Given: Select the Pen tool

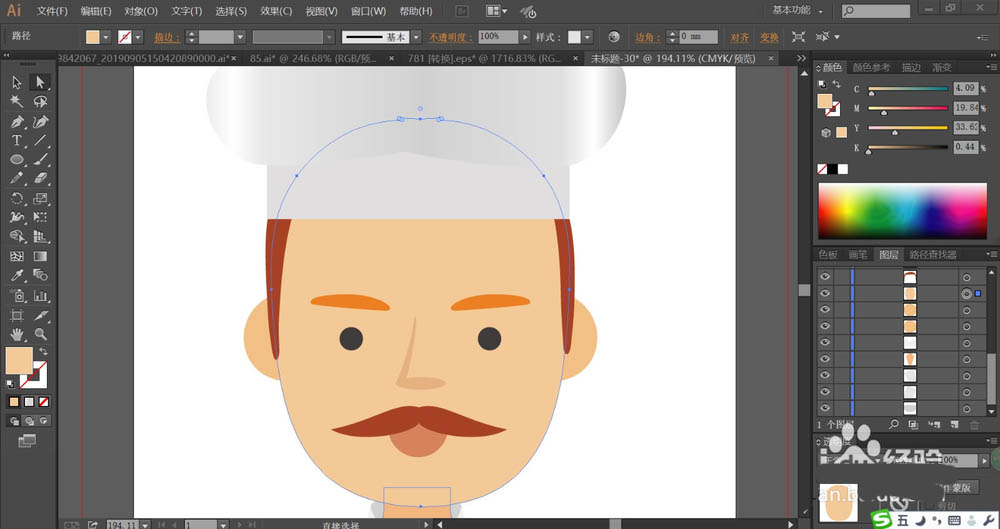Looking at the screenshot, I should [17, 121].
